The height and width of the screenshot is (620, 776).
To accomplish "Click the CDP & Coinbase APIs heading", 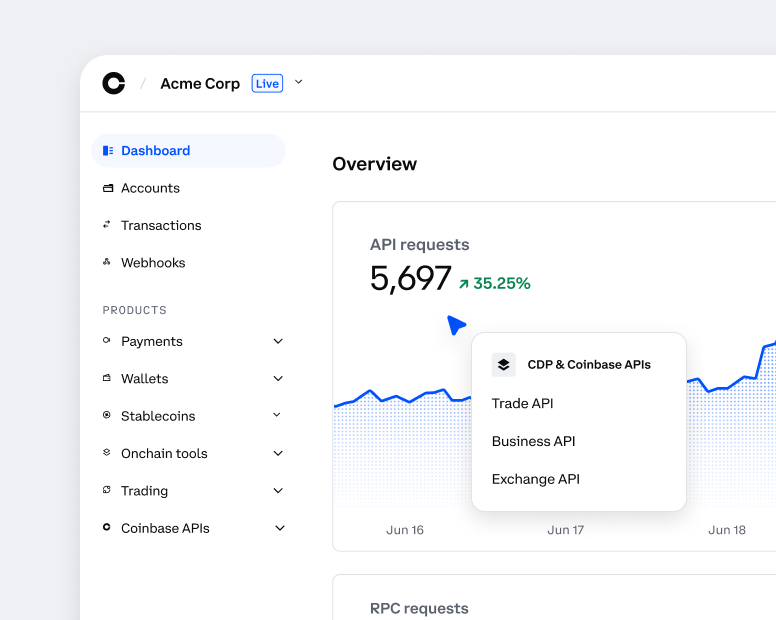I will (x=589, y=365).
